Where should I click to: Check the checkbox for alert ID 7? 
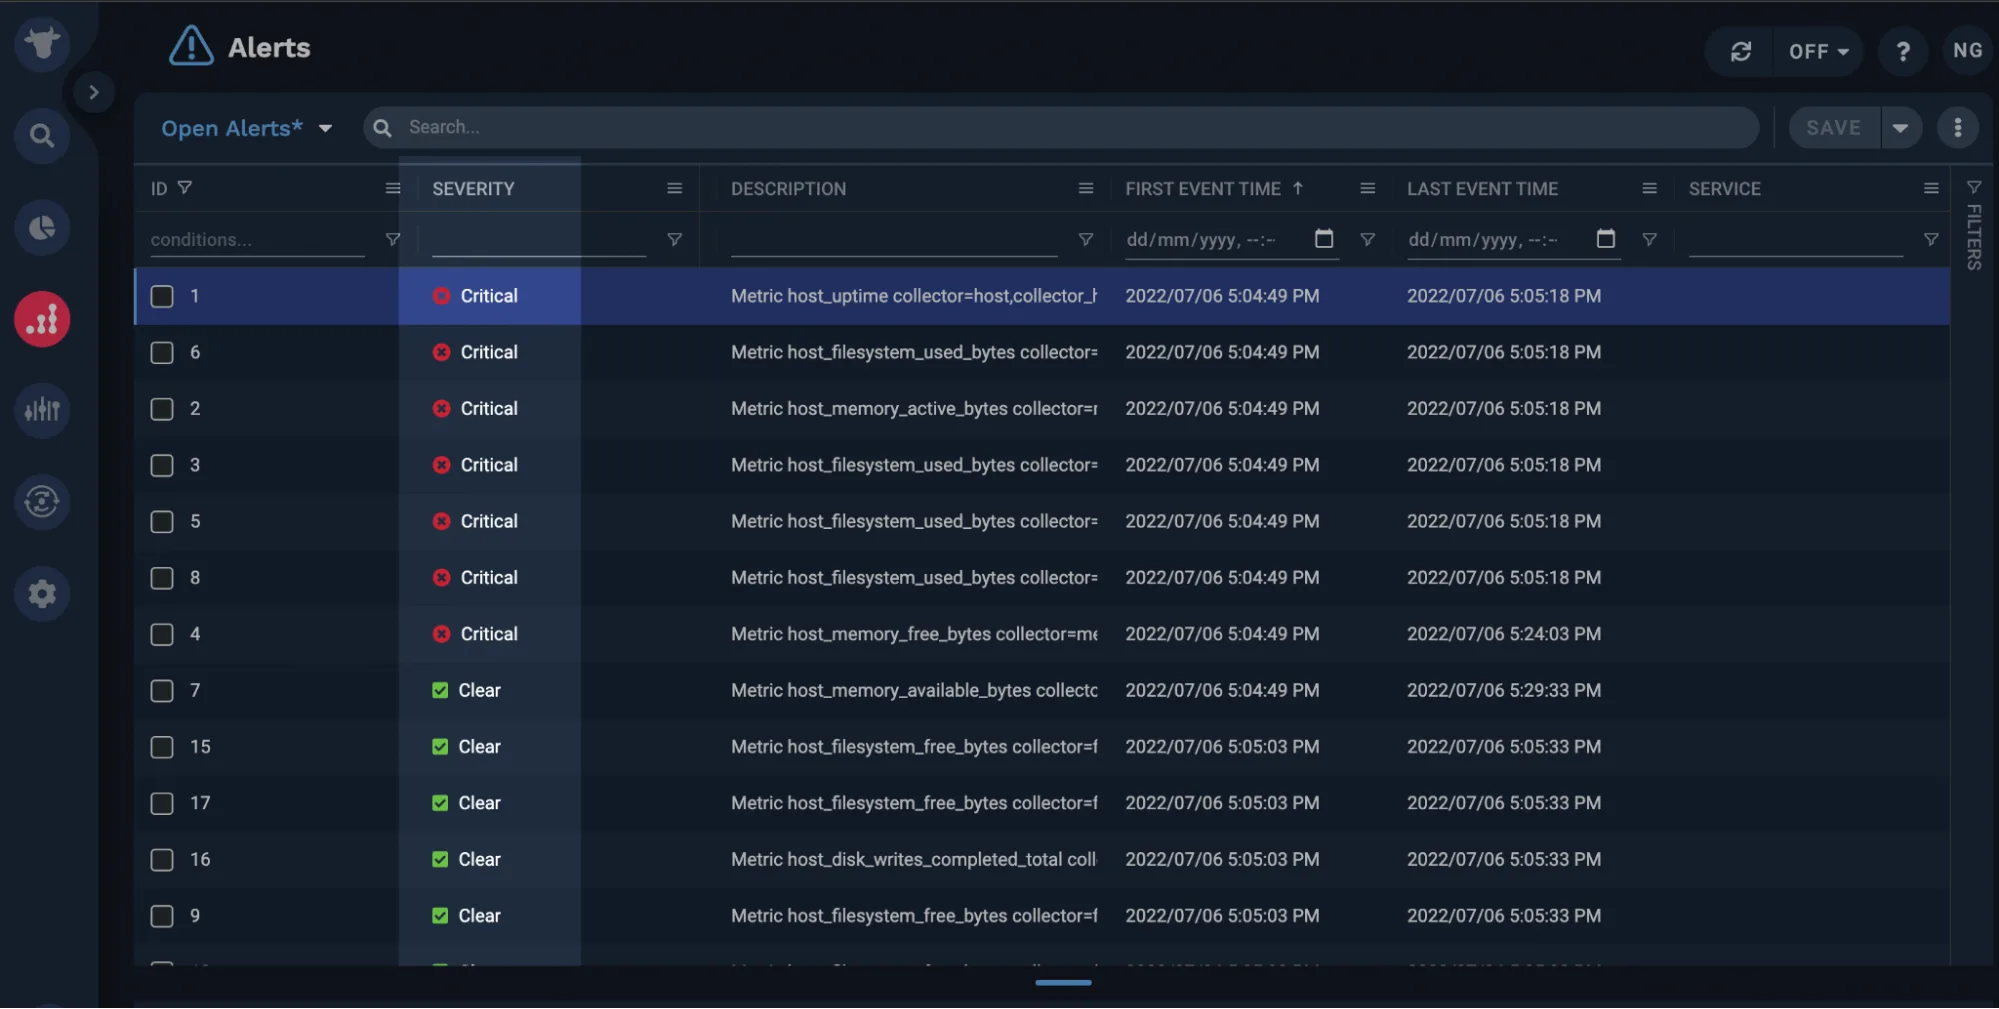point(162,690)
